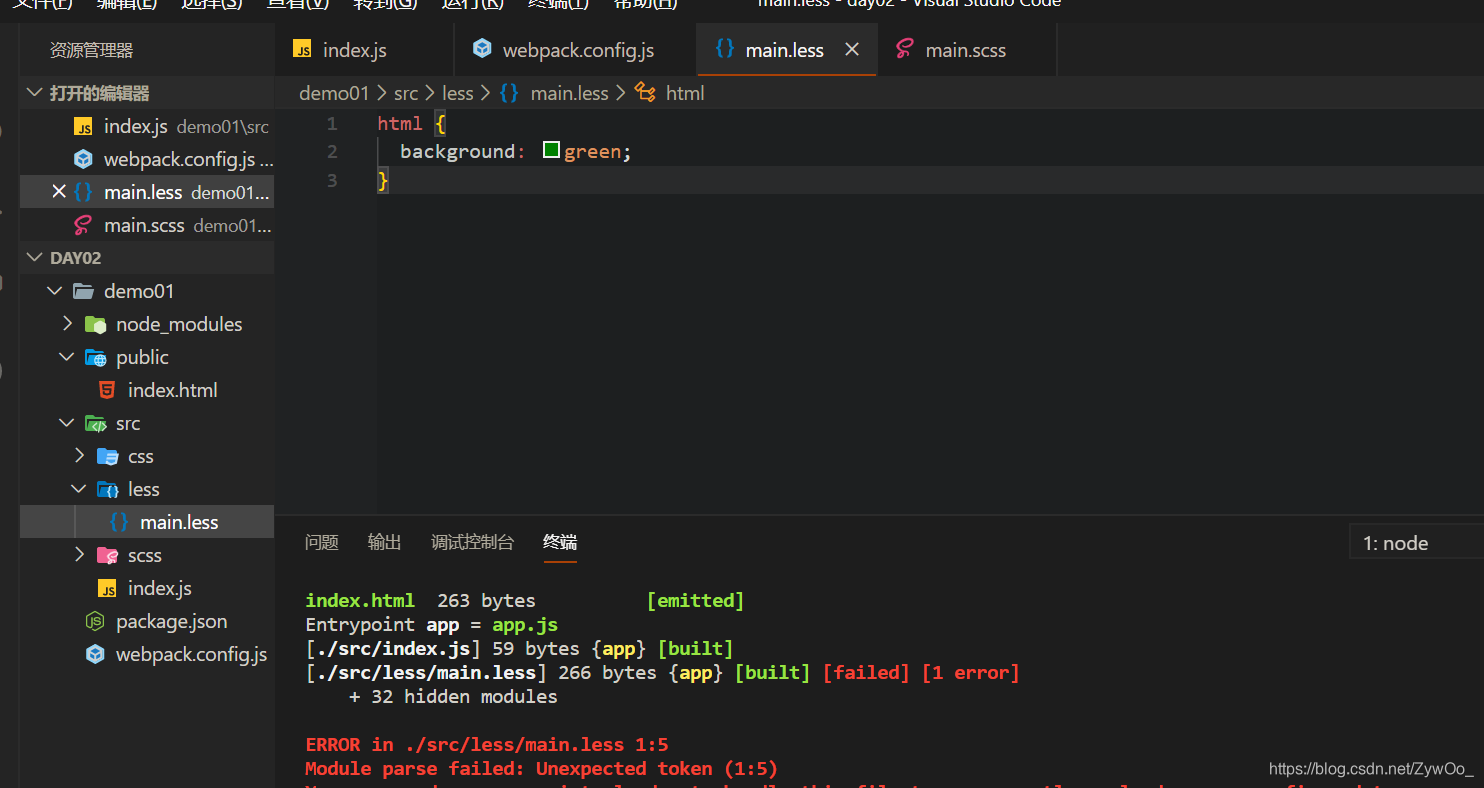
Task: Close main.less from open editors list
Action: (59, 192)
